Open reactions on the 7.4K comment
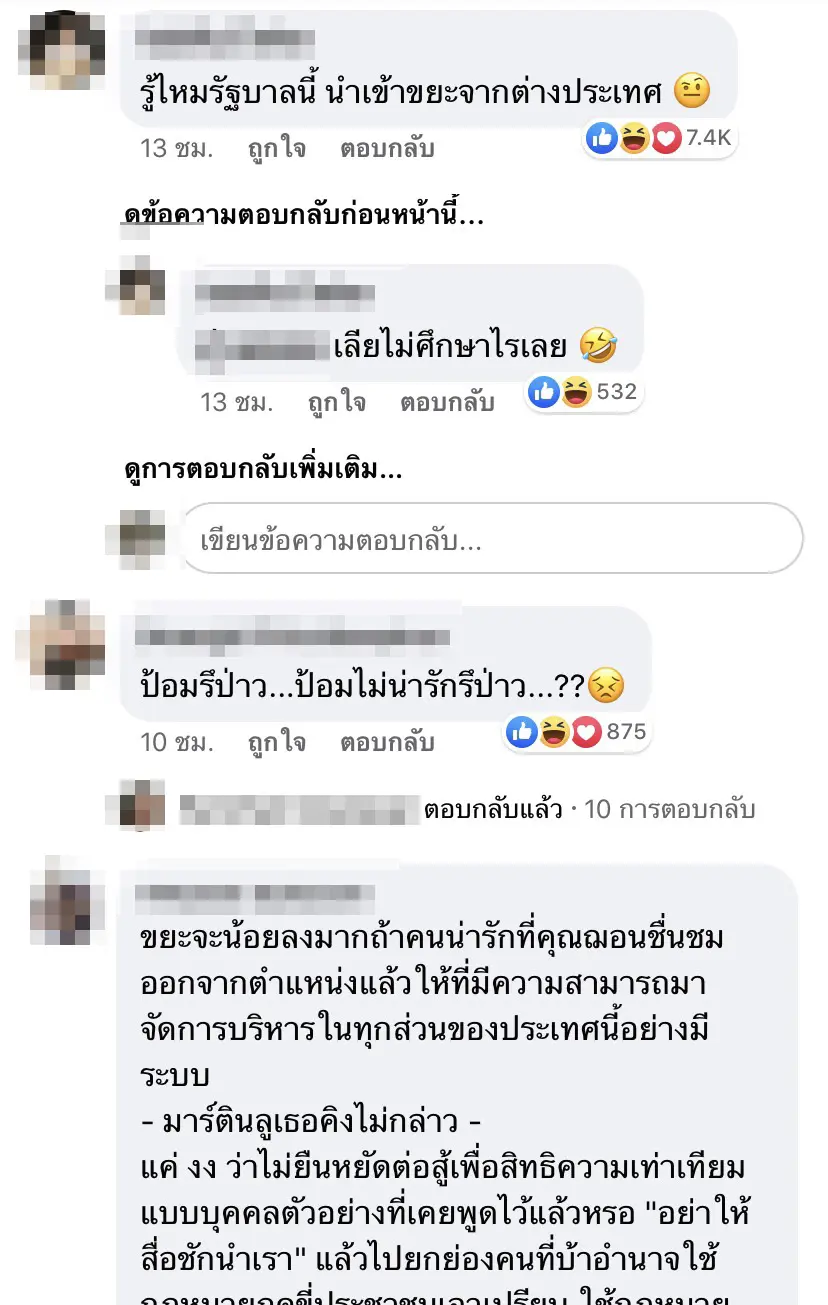 (x=659, y=138)
